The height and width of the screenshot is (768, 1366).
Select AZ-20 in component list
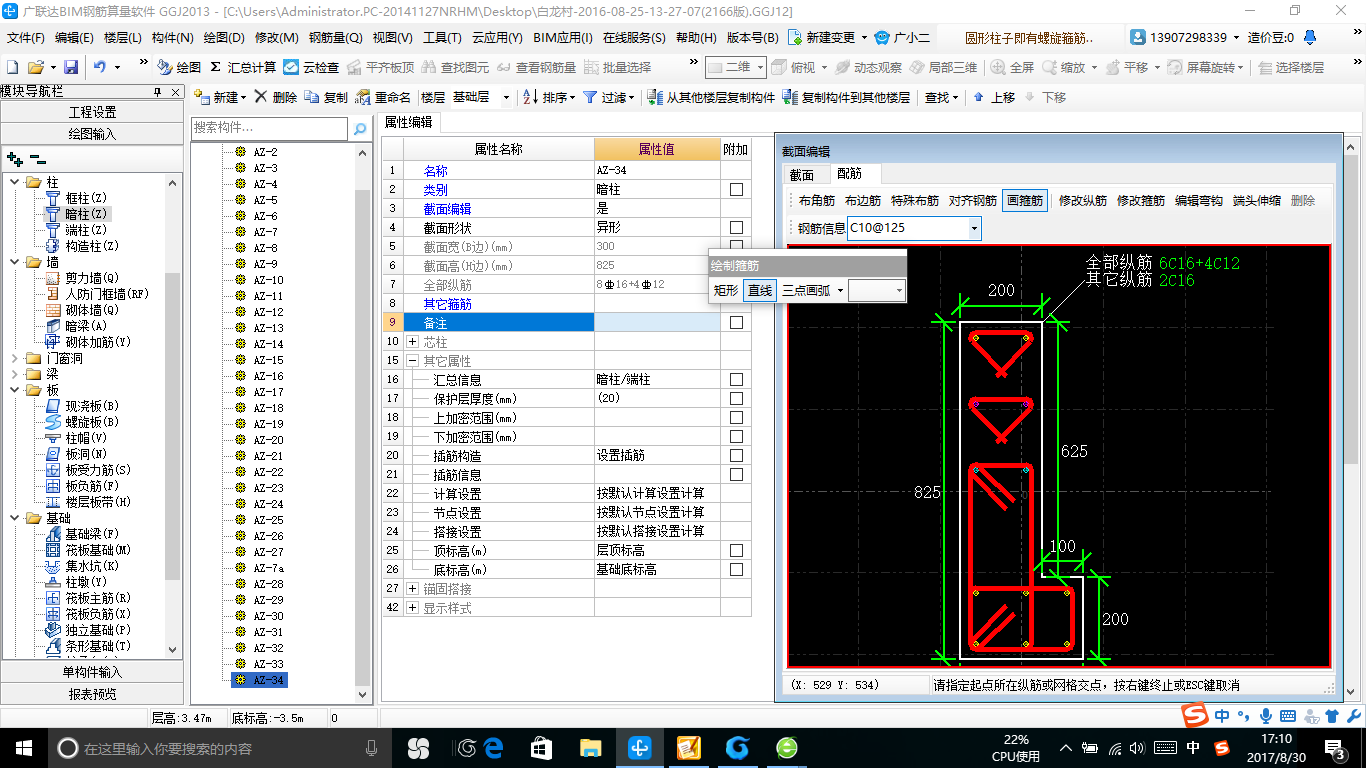tap(267, 439)
